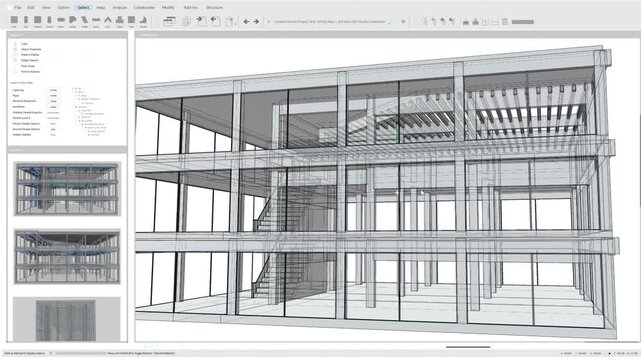Click the settings icon after project dropdown
The height and width of the screenshot is (360, 641).
pos(403,22)
